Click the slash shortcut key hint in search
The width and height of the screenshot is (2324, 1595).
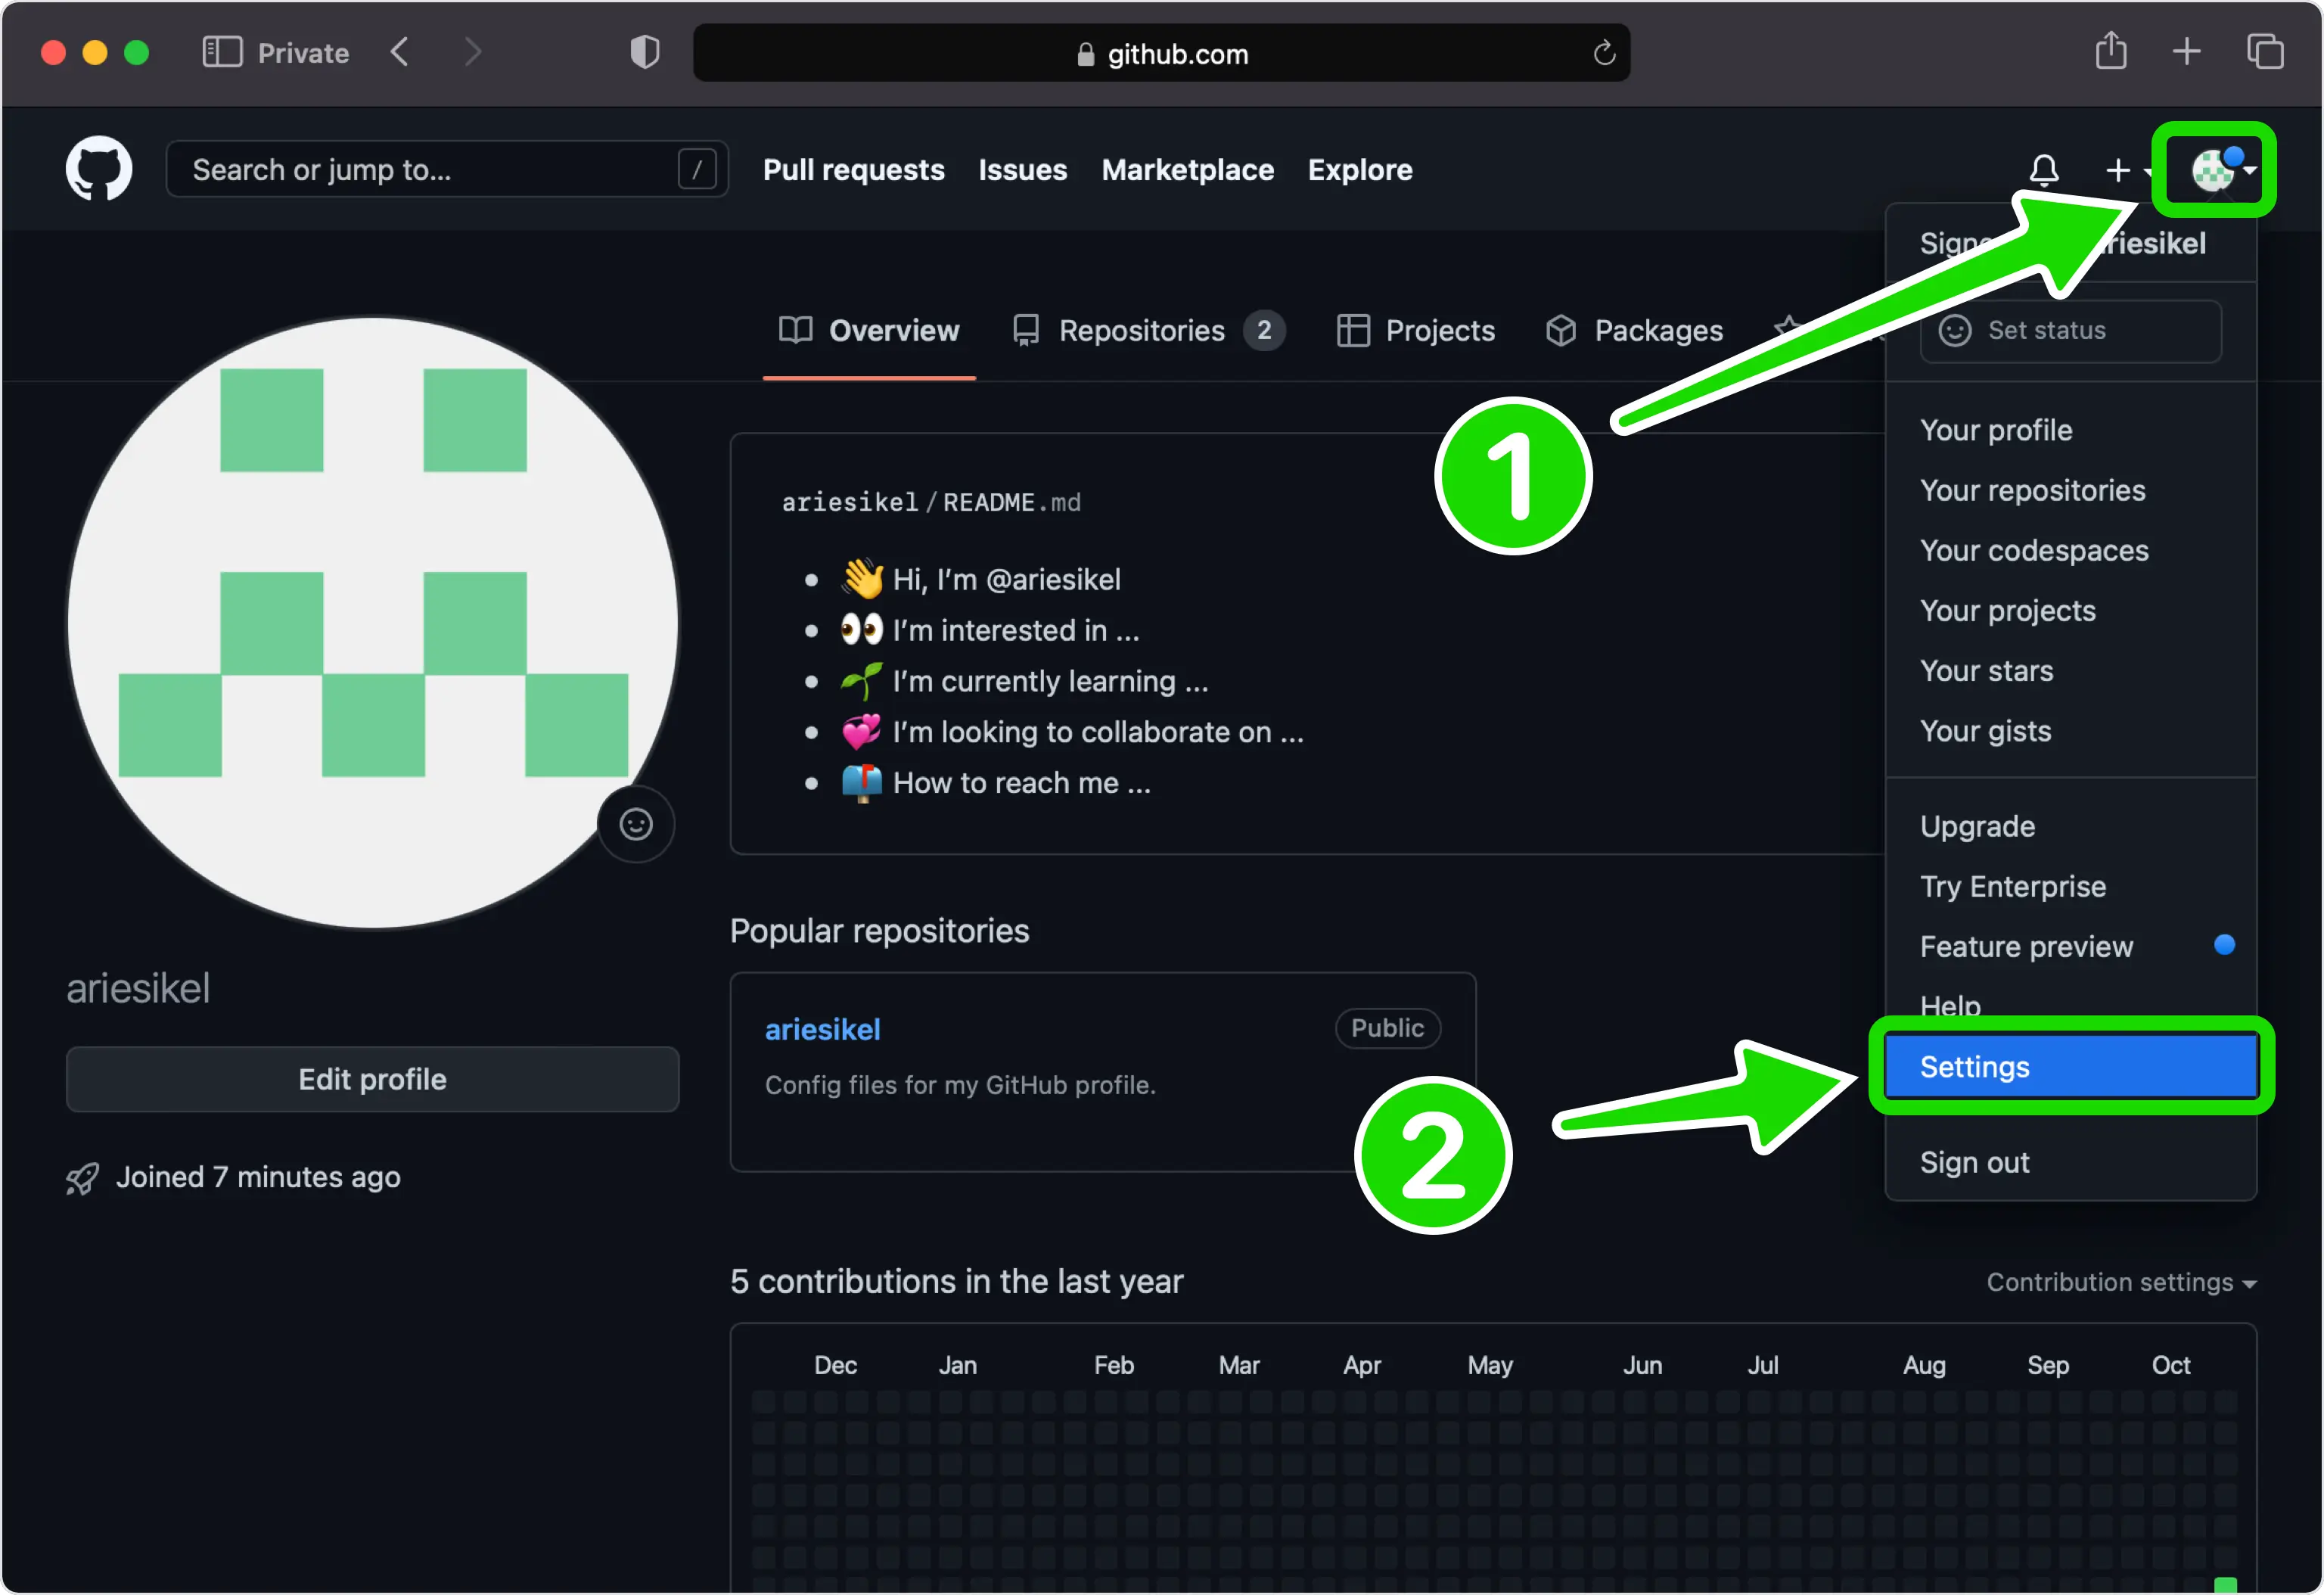click(696, 169)
